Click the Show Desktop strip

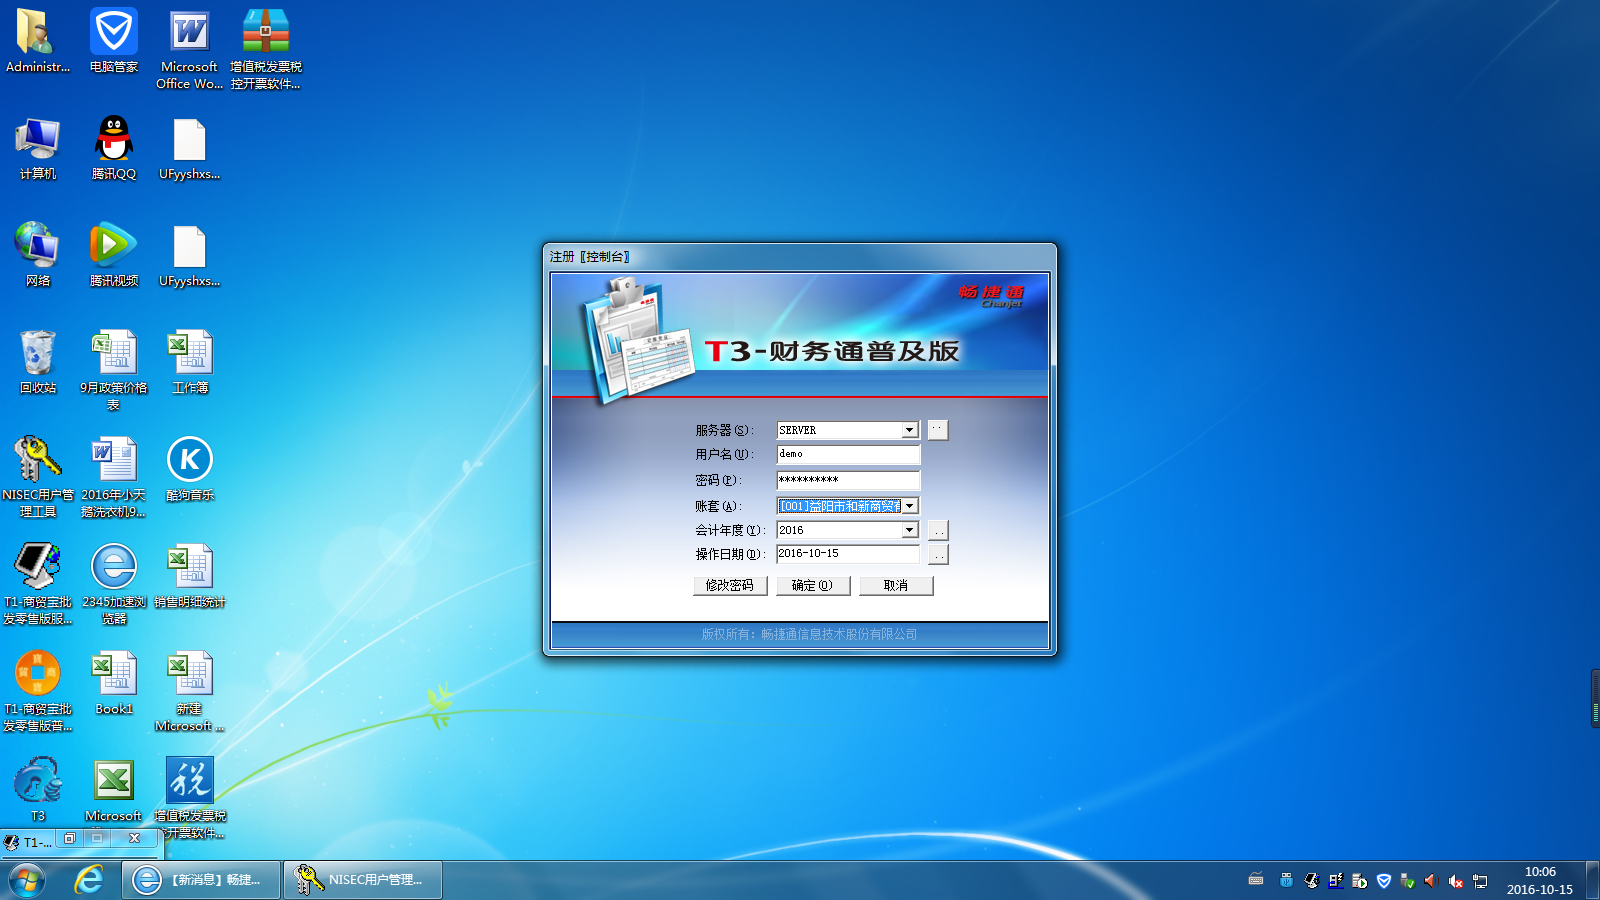[x=1592, y=880]
